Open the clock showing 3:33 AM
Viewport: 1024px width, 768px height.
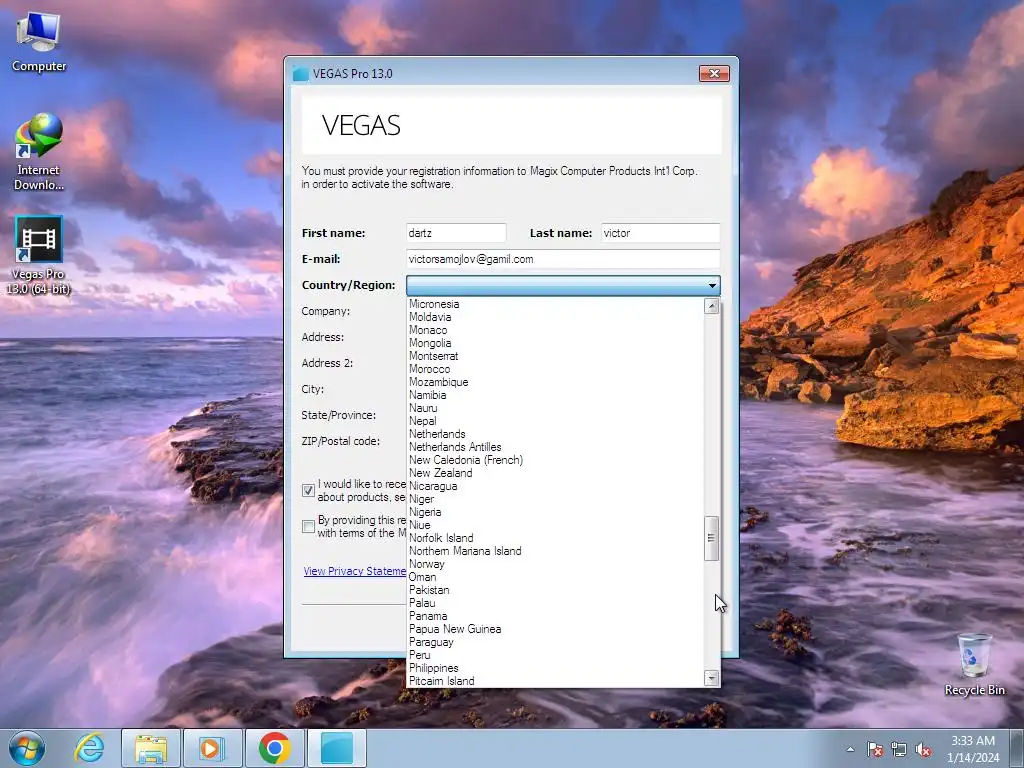point(973,749)
